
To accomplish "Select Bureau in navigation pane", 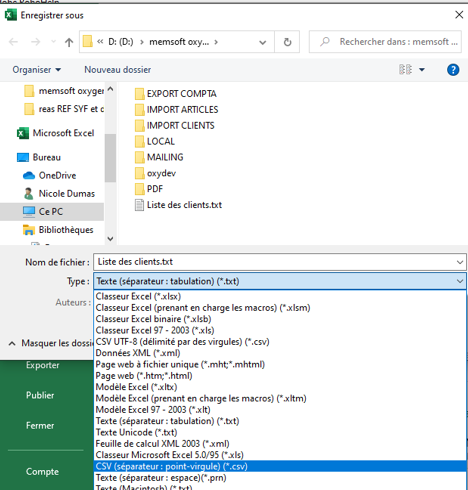I will coord(39,157).
